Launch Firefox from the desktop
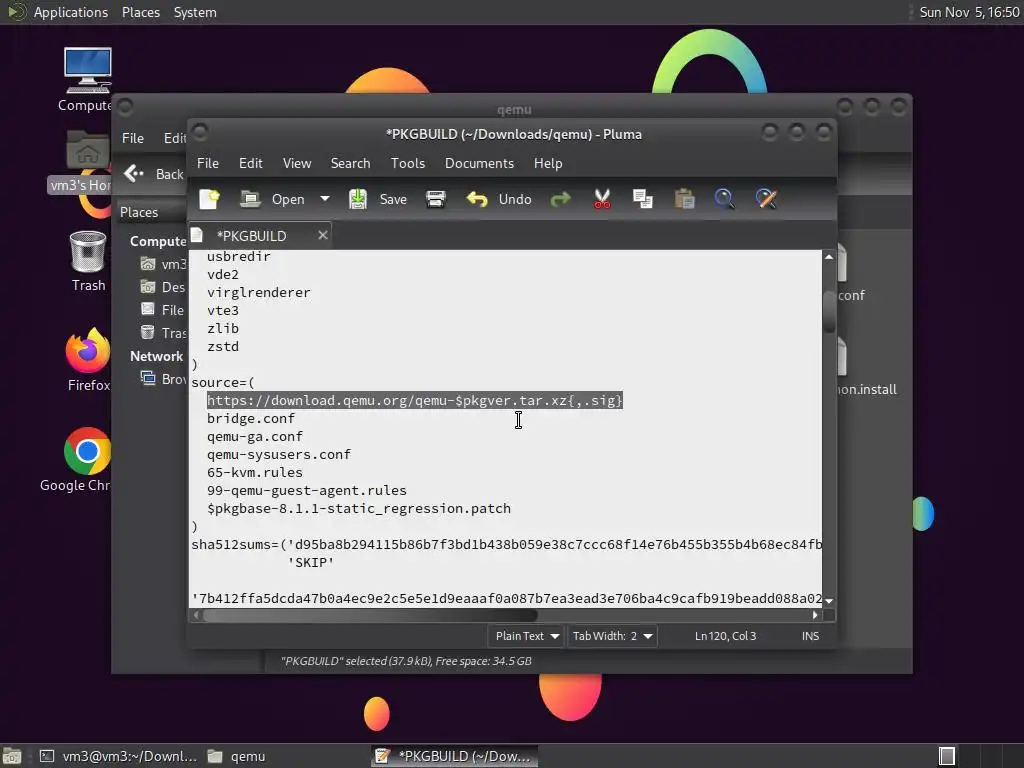 (x=88, y=360)
